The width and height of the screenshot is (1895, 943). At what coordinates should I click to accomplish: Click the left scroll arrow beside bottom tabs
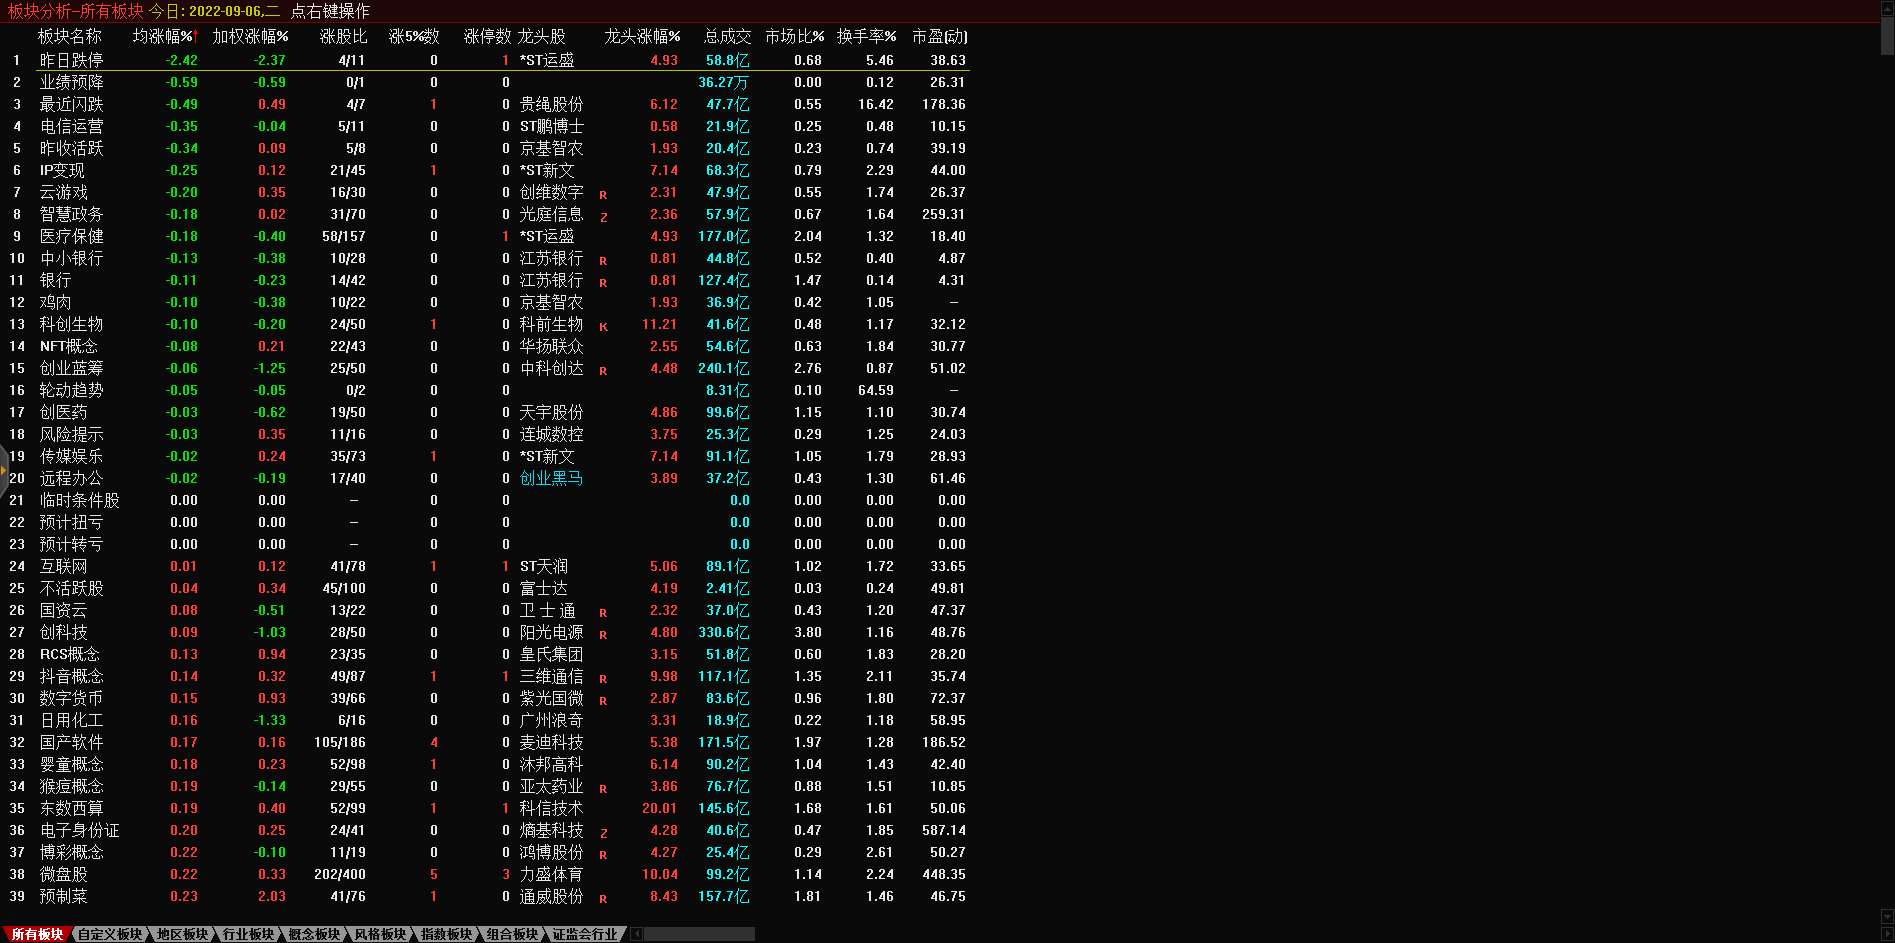pyautogui.click(x=637, y=934)
